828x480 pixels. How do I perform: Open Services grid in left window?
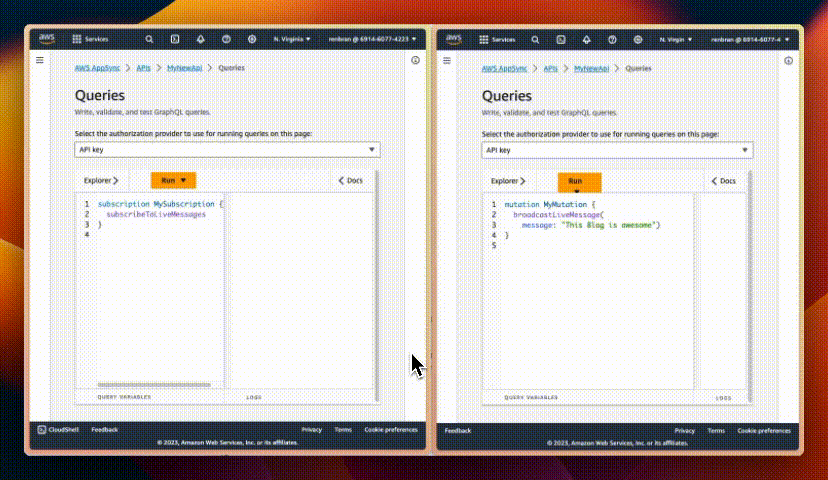tap(90, 39)
